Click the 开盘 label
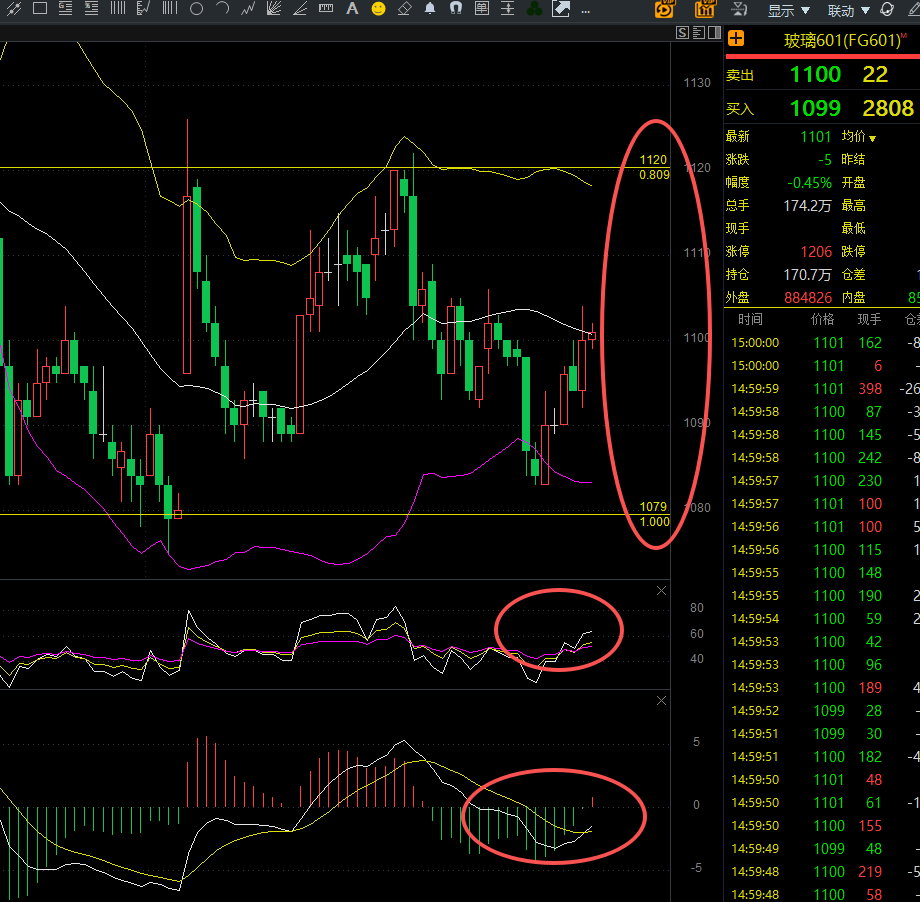The height and width of the screenshot is (902, 920). click(x=853, y=183)
